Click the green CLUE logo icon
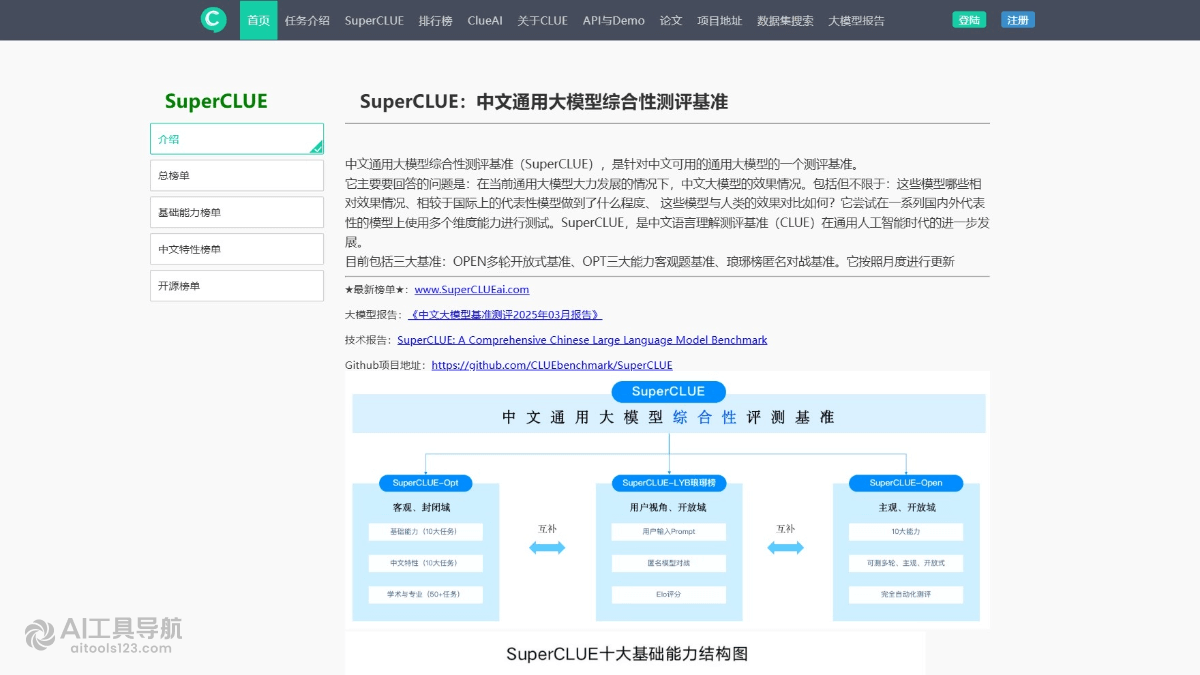 [x=213, y=19]
